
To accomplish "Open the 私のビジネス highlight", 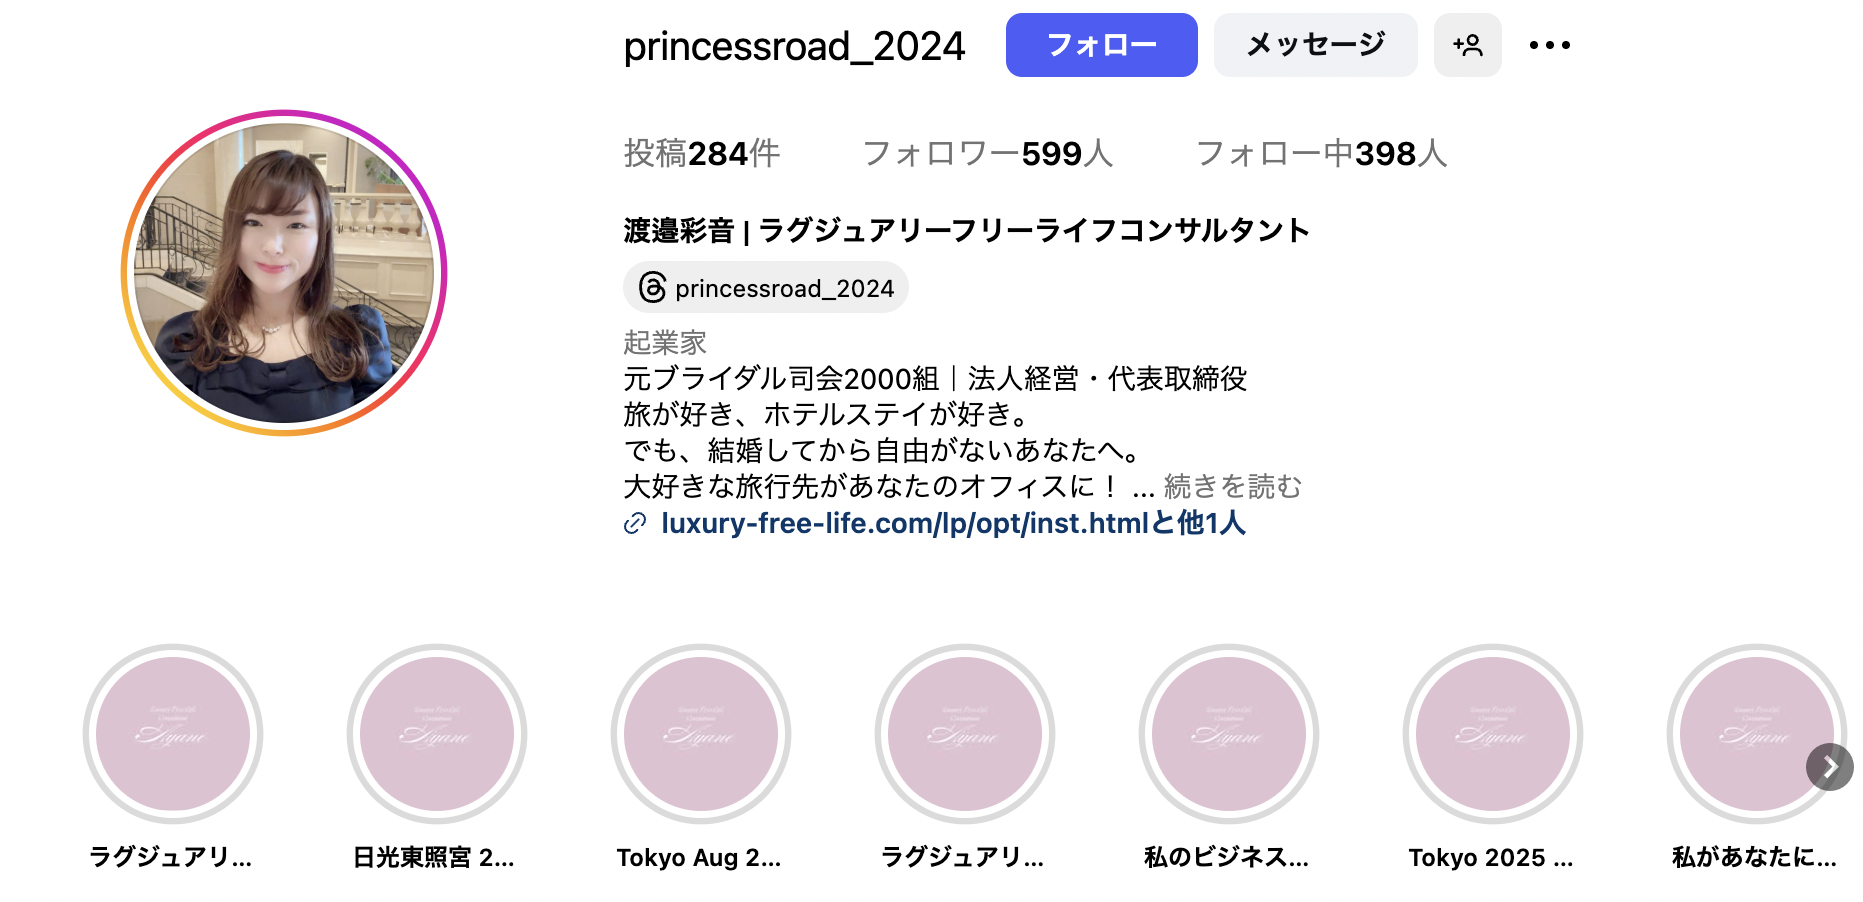I will 1229,734.
